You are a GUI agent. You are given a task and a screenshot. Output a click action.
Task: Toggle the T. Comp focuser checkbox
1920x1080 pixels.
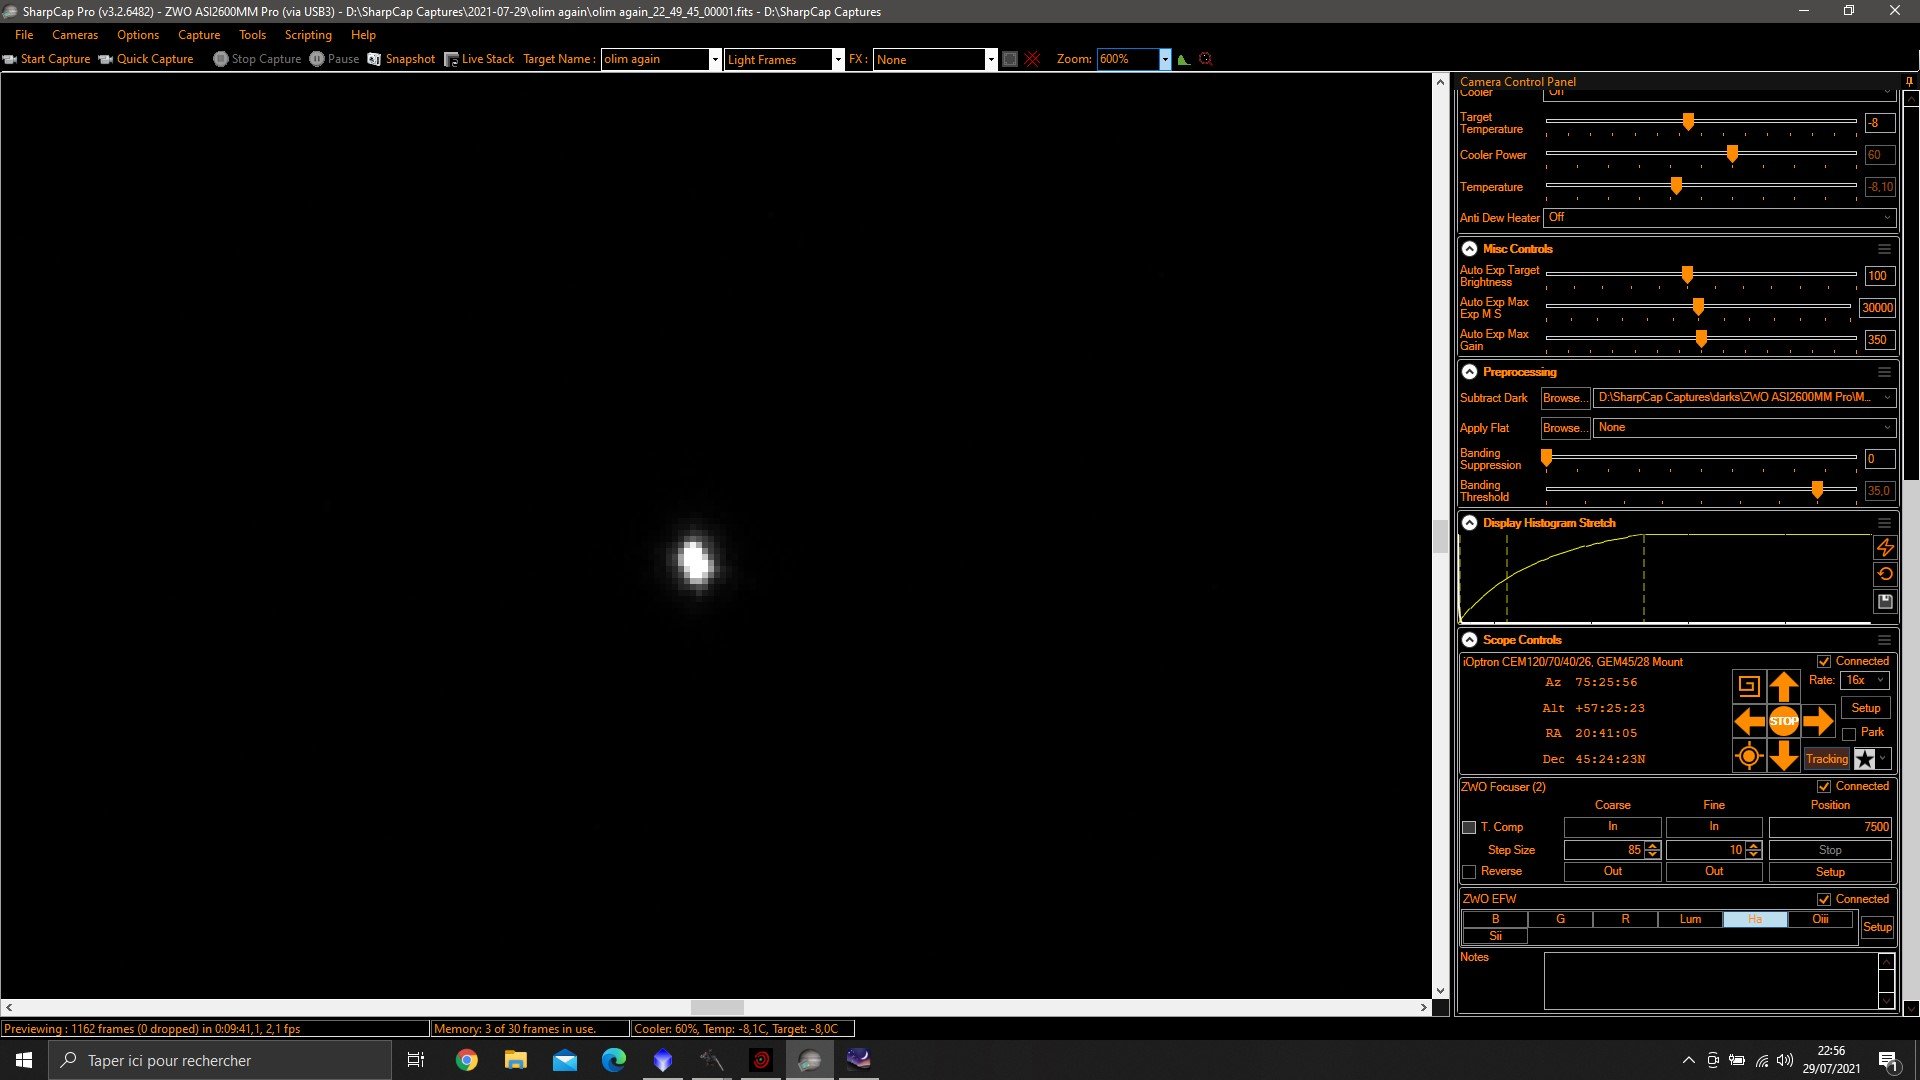tap(1469, 827)
